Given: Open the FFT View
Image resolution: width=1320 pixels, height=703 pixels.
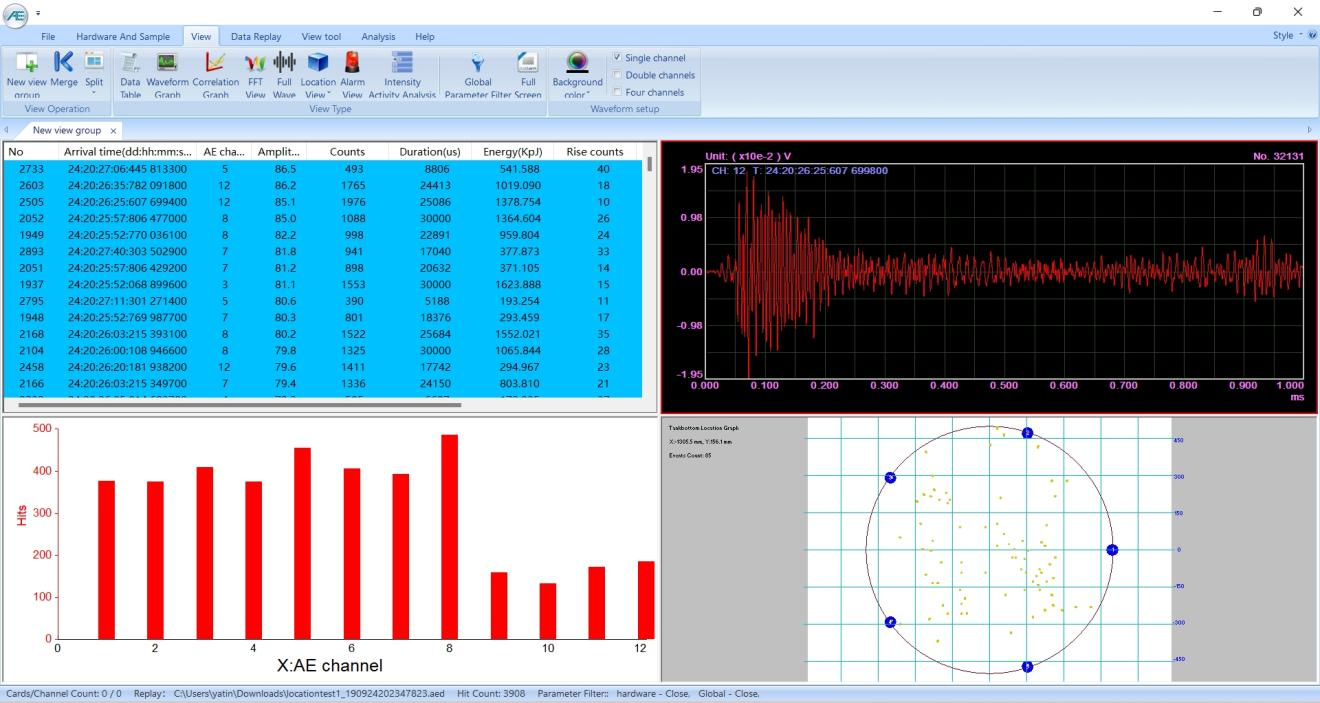Looking at the screenshot, I should [x=255, y=74].
